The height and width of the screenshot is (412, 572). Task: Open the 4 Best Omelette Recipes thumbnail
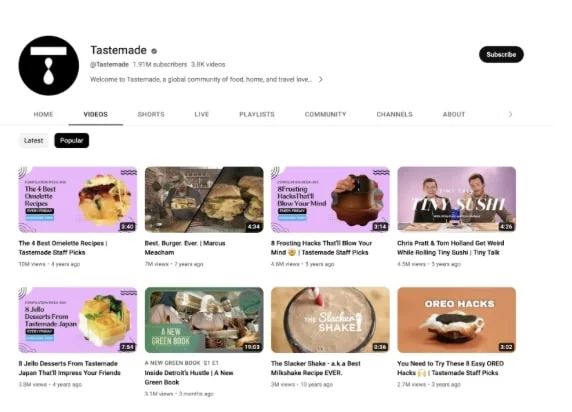point(78,200)
